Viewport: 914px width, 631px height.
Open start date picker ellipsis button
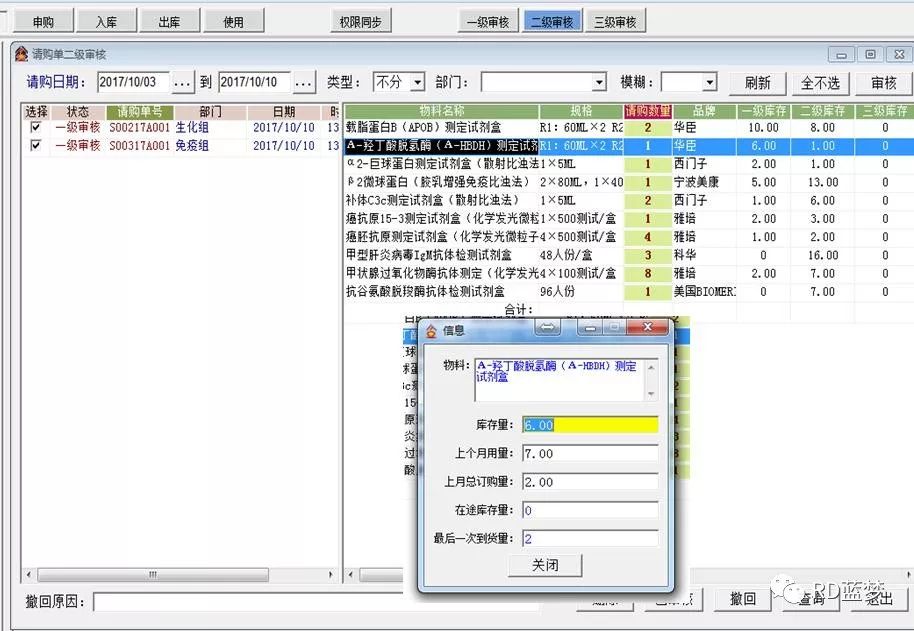(x=182, y=82)
